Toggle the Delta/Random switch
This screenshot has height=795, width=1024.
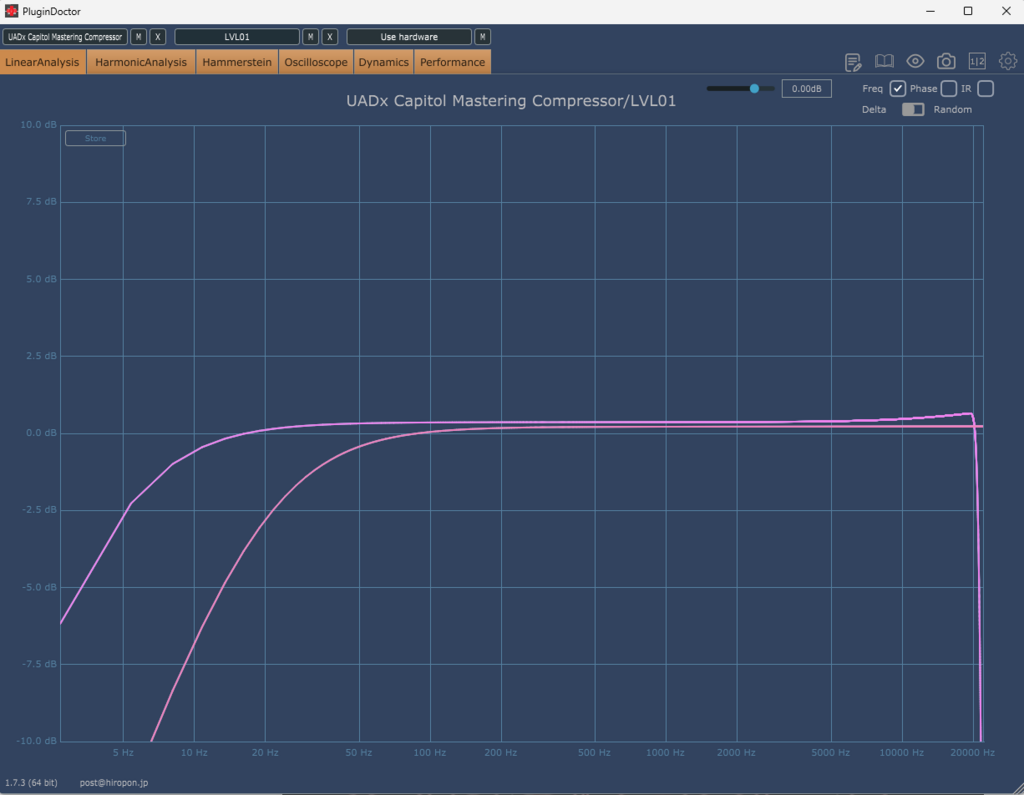click(x=913, y=110)
